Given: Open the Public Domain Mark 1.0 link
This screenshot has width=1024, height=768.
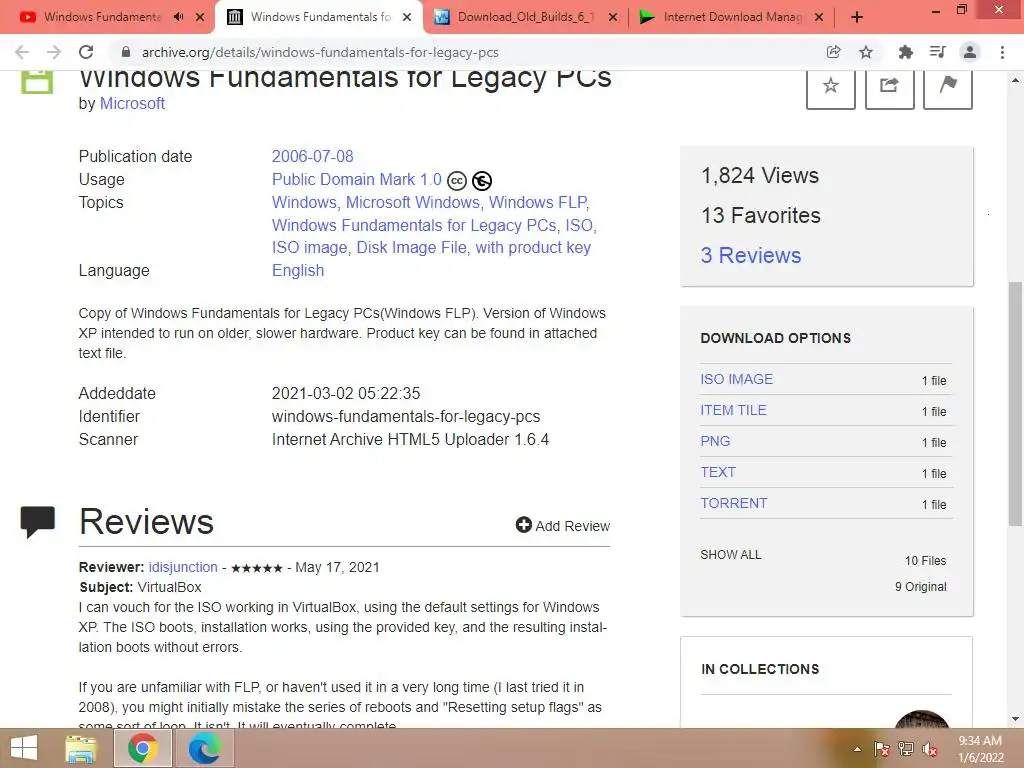Looking at the screenshot, I should coord(357,180).
